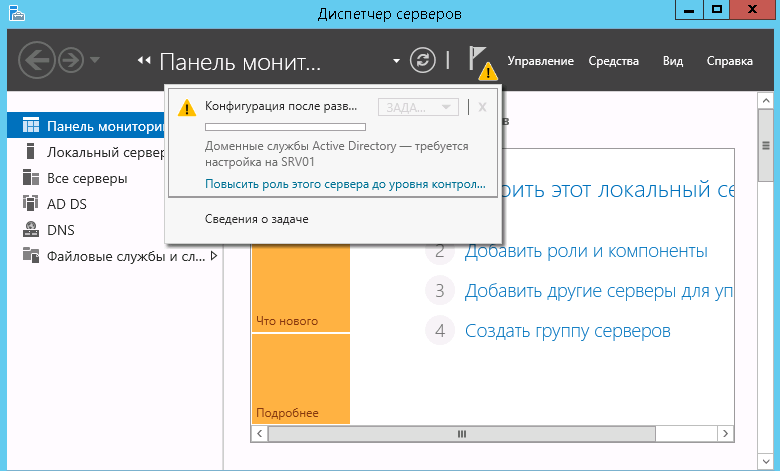The width and height of the screenshot is (780, 471).
Task: Open the breadcrumb dropdown next to title
Action: [396, 61]
